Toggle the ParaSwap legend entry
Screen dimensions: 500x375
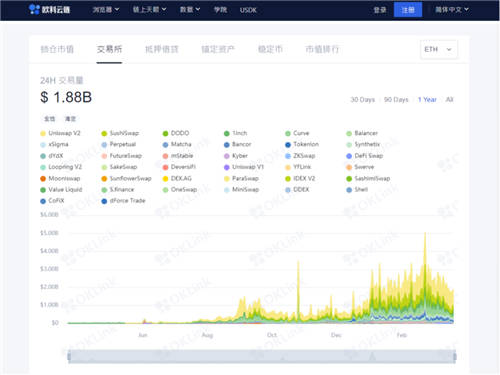241,178
